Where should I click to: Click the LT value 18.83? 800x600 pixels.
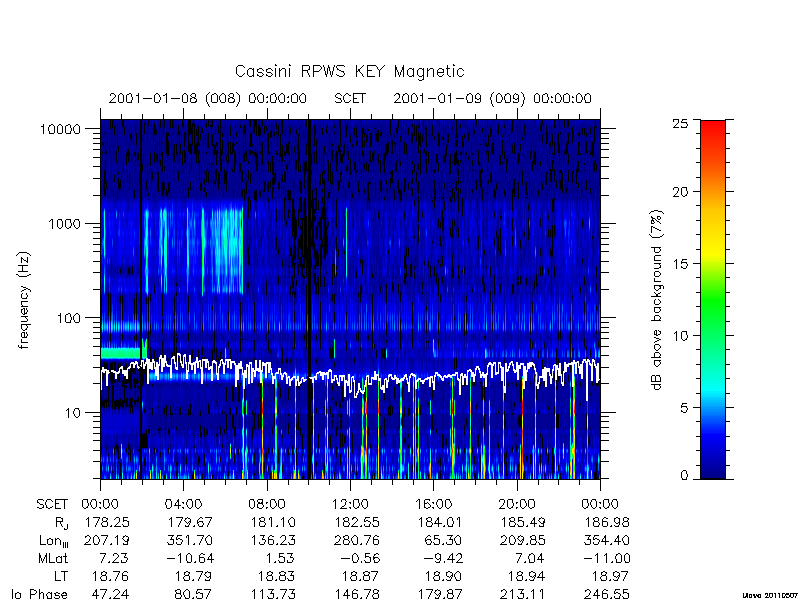pyautogui.click(x=277, y=577)
